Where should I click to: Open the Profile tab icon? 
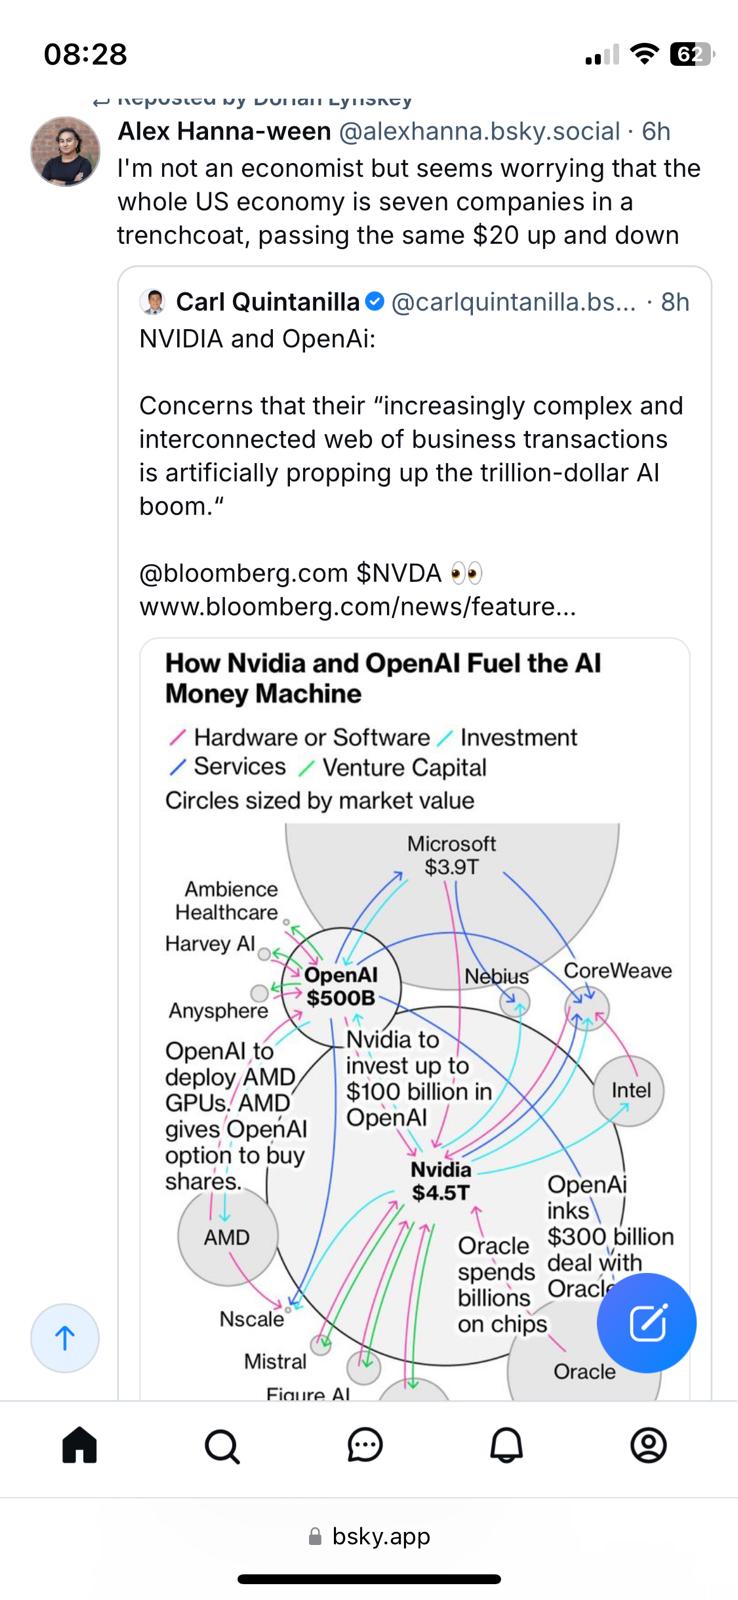pyautogui.click(x=649, y=1445)
